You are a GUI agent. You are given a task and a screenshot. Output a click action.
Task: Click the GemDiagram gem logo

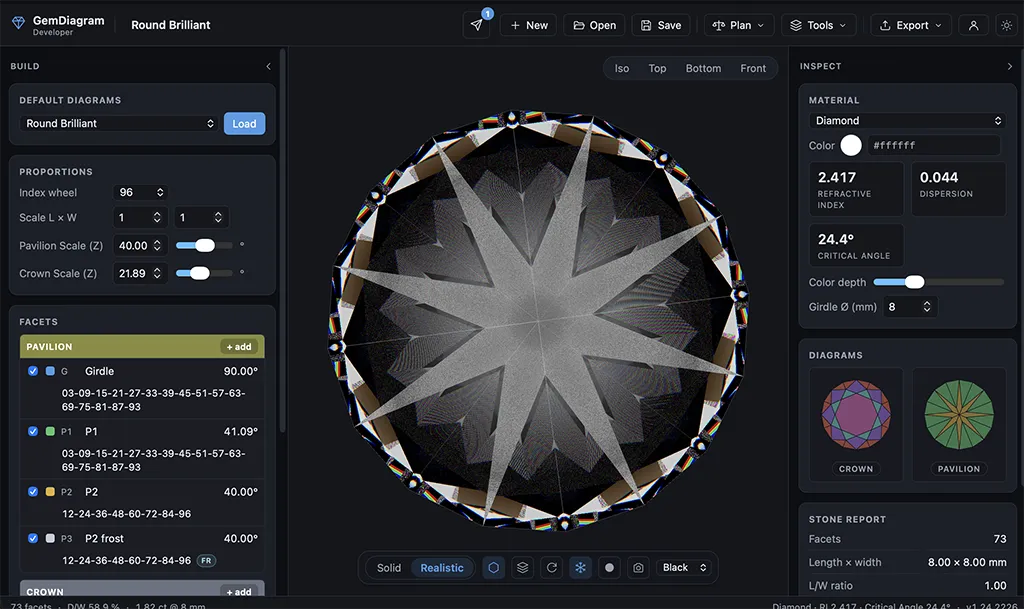pyautogui.click(x=18, y=23)
